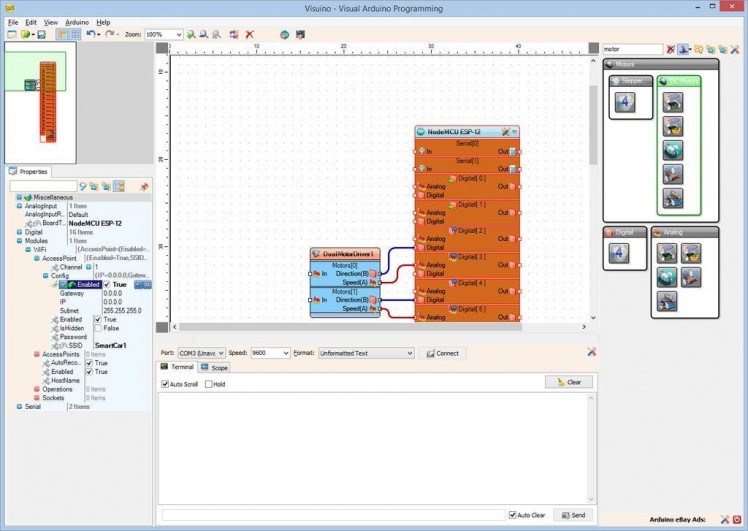This screenshot has width=748, height=531.
Task: Clear the component search filter icon
Action: coord(670,49)
